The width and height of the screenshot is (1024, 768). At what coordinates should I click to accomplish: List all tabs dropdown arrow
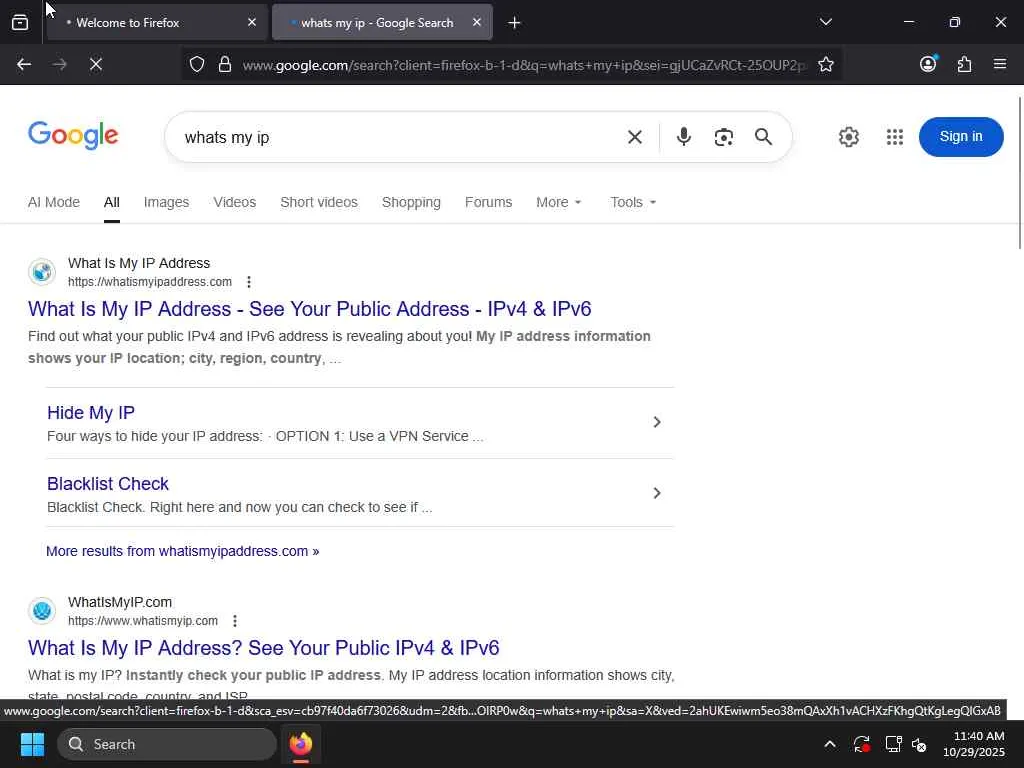pyautogui.click(x=826, y=23)
